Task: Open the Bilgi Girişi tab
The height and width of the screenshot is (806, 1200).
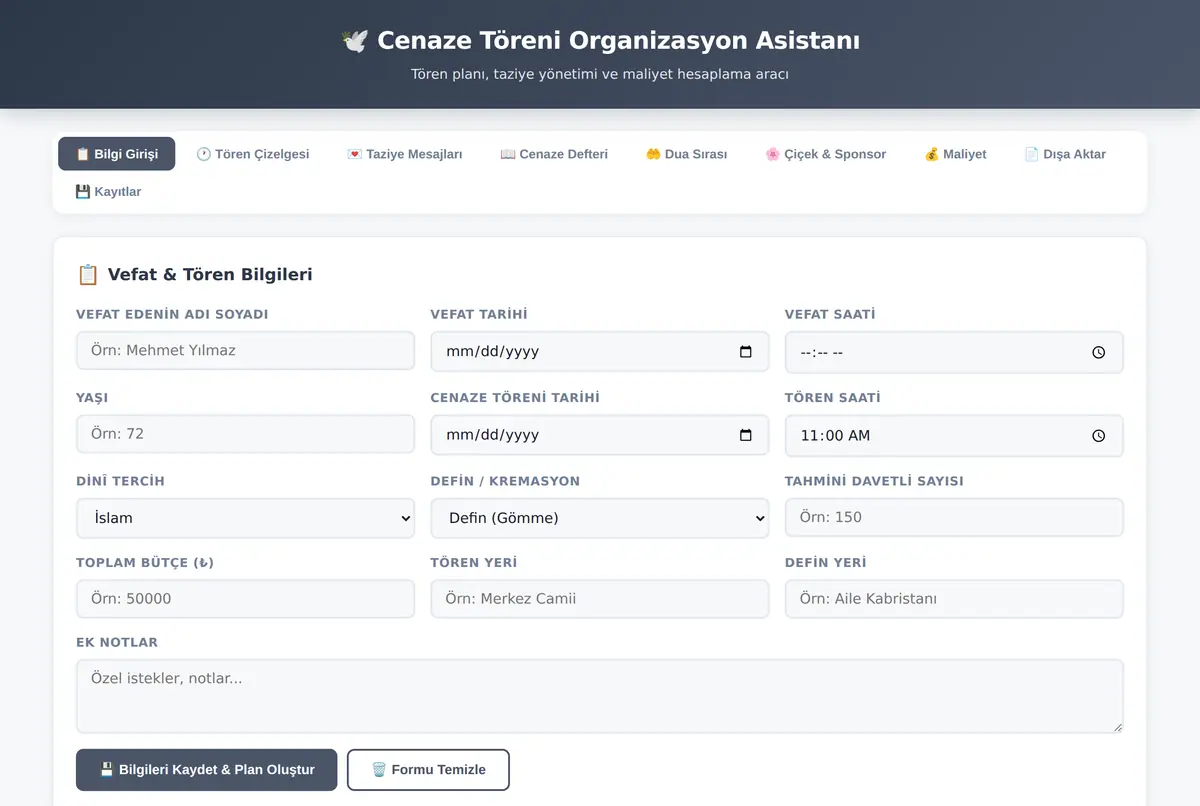Action: pyautogui.click(x=116, y=154)
